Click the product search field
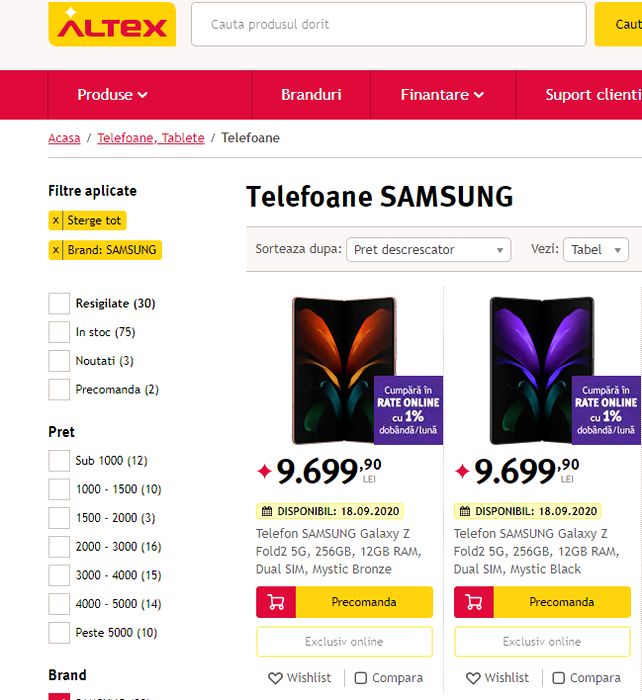The height and width of the screenshot is (700, 642). coord(388,24)
